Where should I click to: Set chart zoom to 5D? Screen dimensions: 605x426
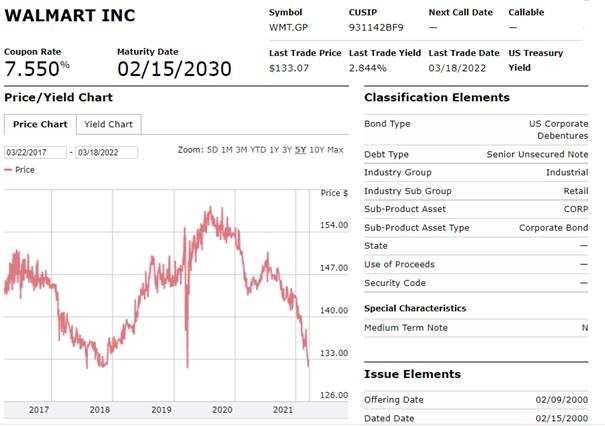click(x=212, y=150)
